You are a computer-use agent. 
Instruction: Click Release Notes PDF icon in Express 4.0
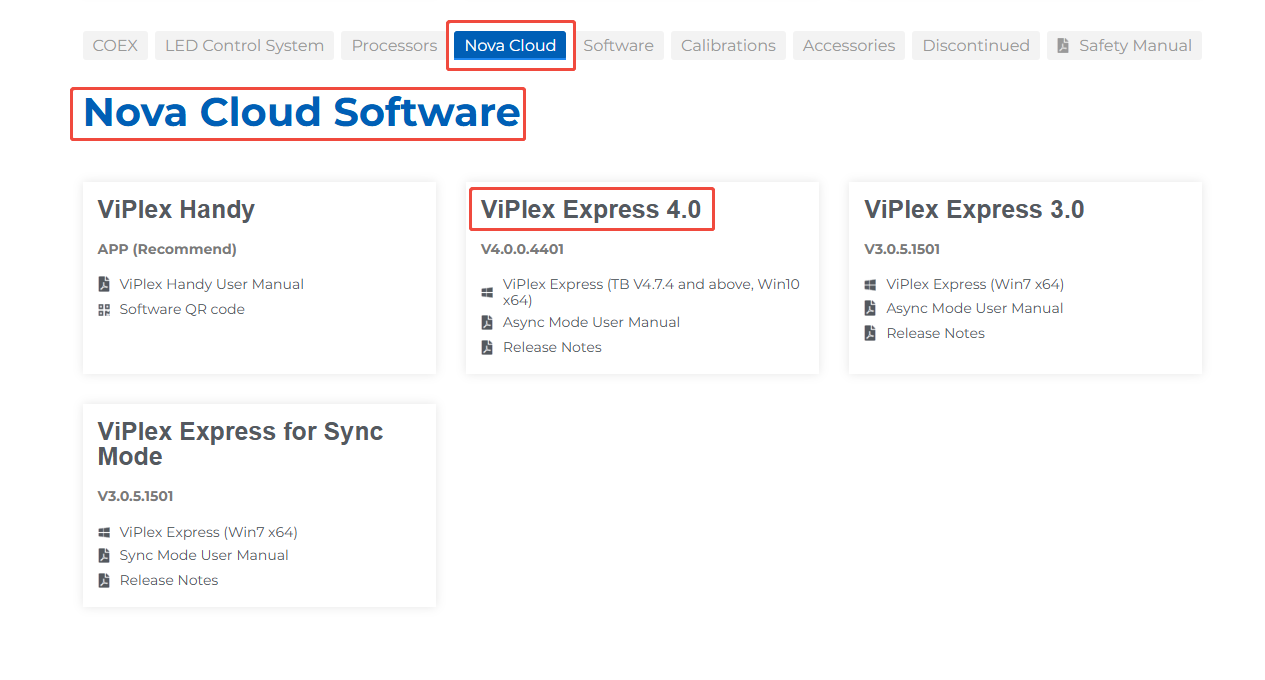(487, 347)
